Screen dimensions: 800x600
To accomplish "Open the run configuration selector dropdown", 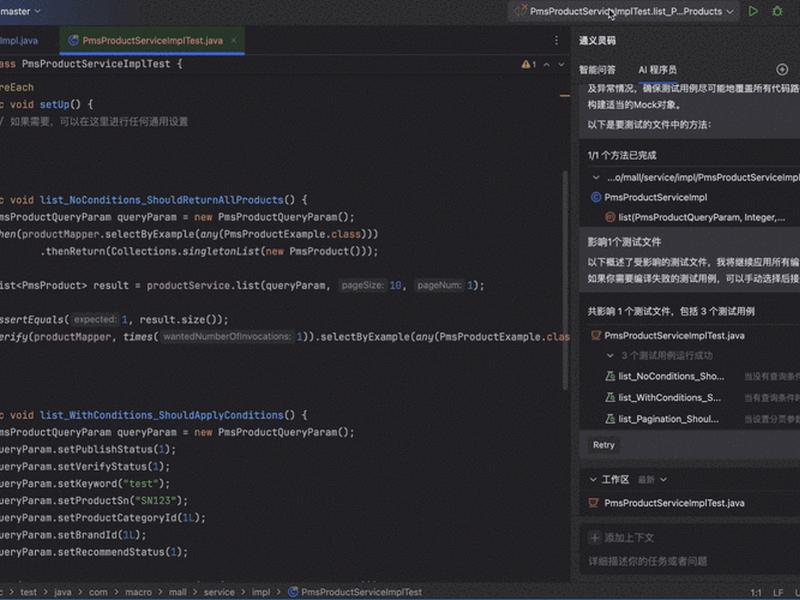I will pyautogui.click(x=623, y=11).
